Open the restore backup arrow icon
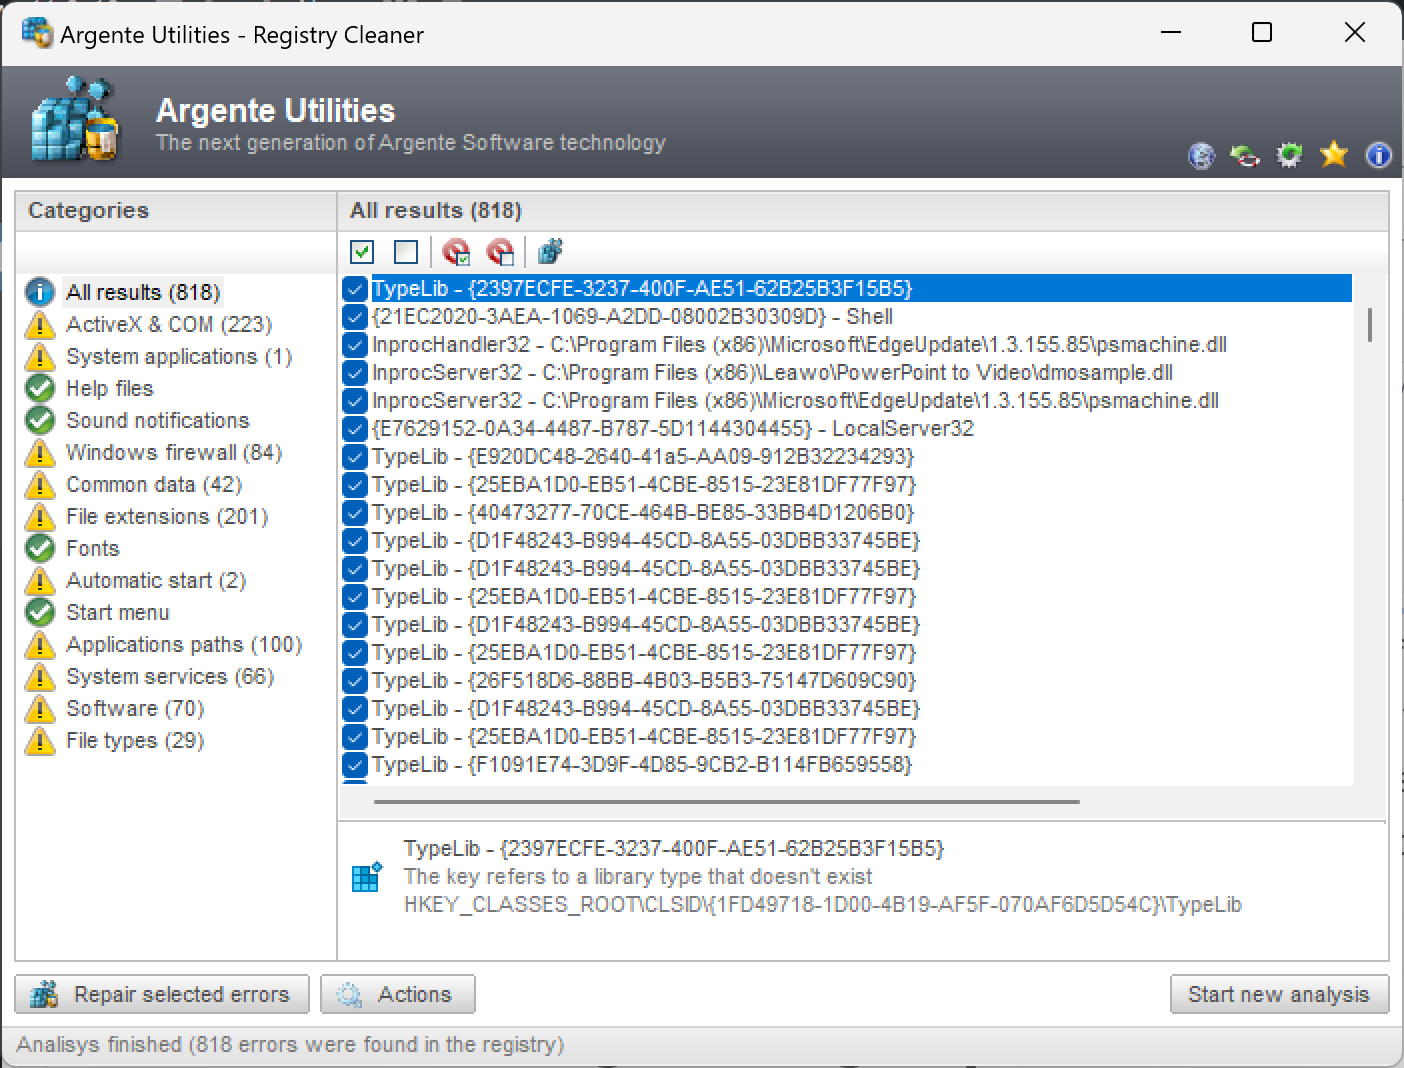1404x1068 pixels. [1245, 155]
